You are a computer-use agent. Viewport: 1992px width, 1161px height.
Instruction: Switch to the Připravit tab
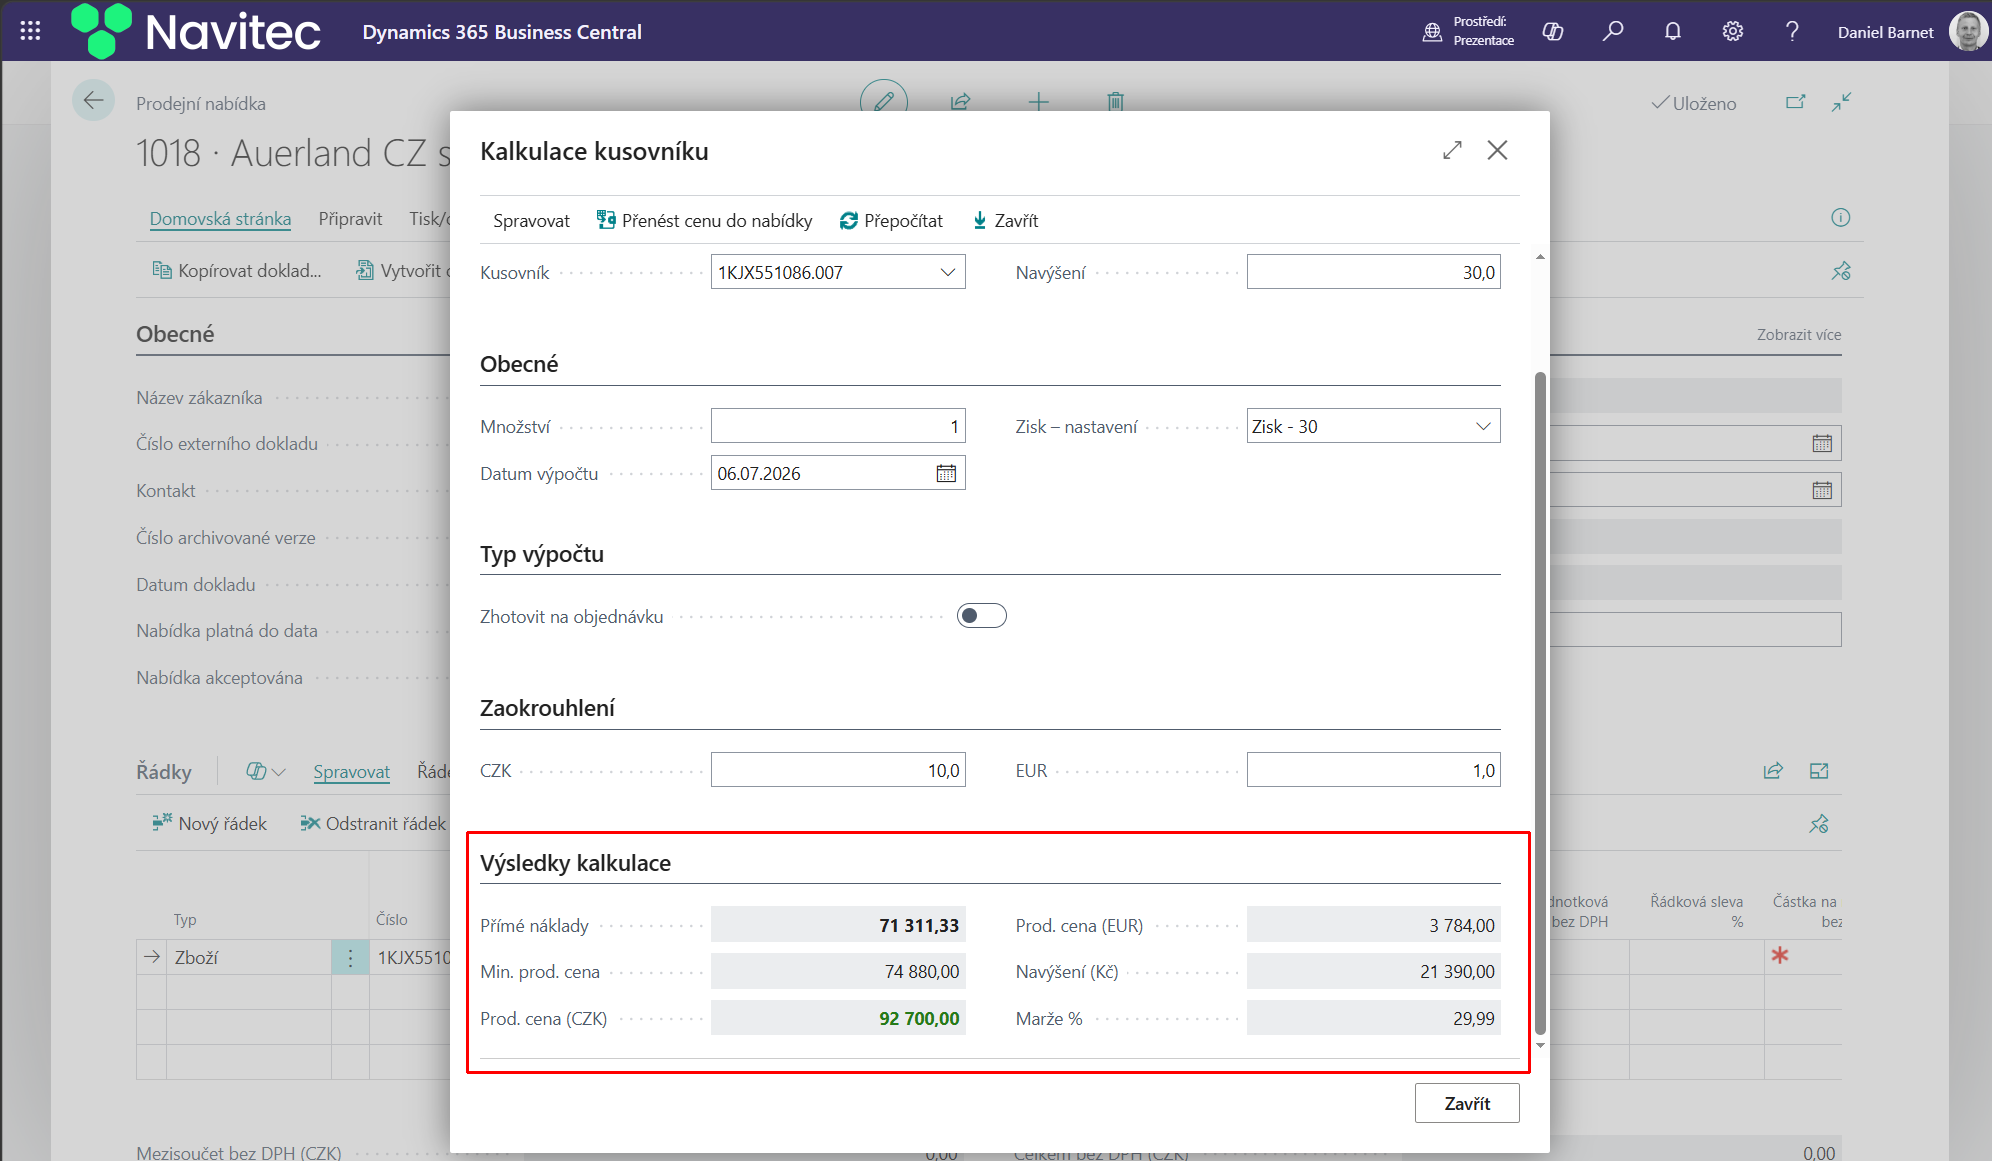tap(350, 218)
